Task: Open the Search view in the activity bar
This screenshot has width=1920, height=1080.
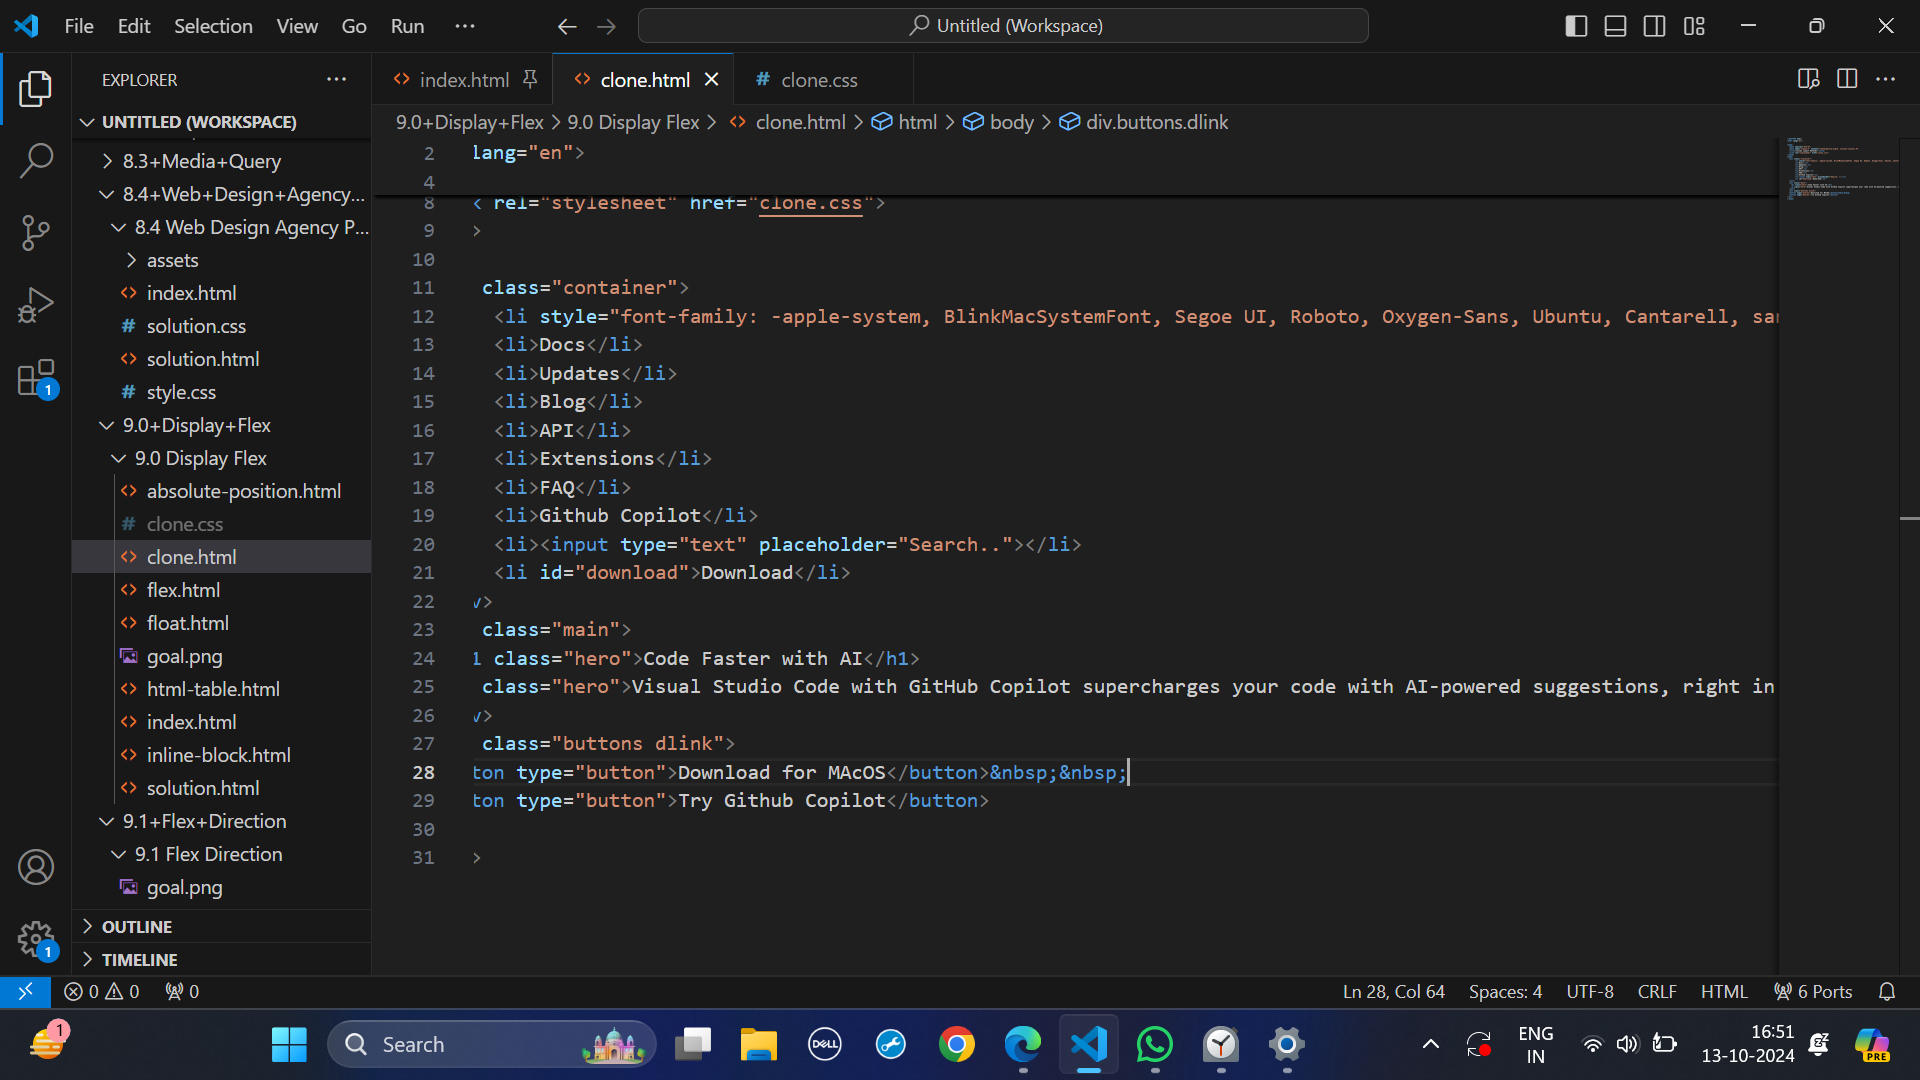Action: (36, 160)
